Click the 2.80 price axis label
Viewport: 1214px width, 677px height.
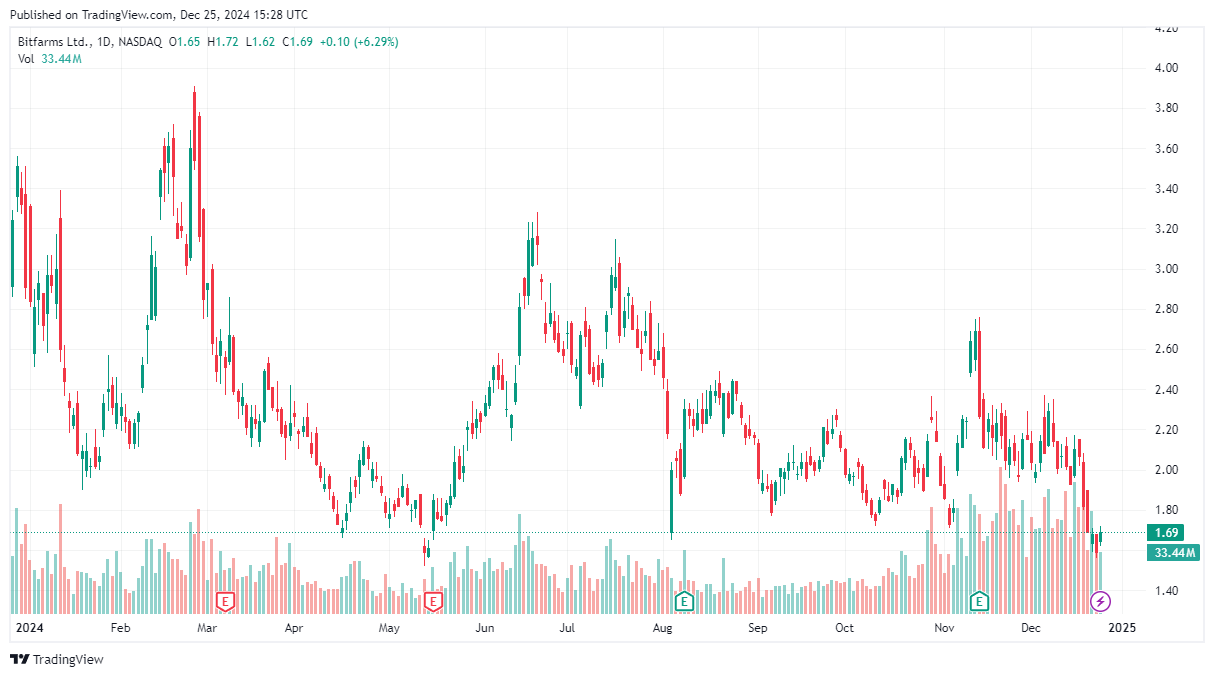1167,309
